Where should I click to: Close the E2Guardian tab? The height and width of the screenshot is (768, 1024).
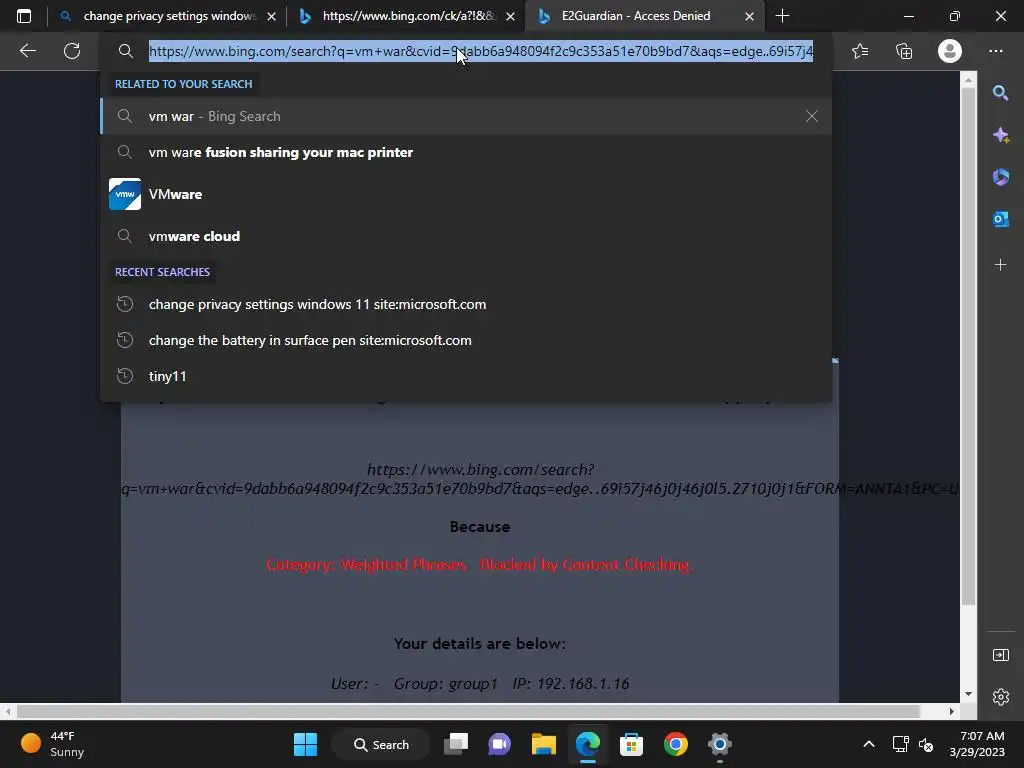pos(750,16)
